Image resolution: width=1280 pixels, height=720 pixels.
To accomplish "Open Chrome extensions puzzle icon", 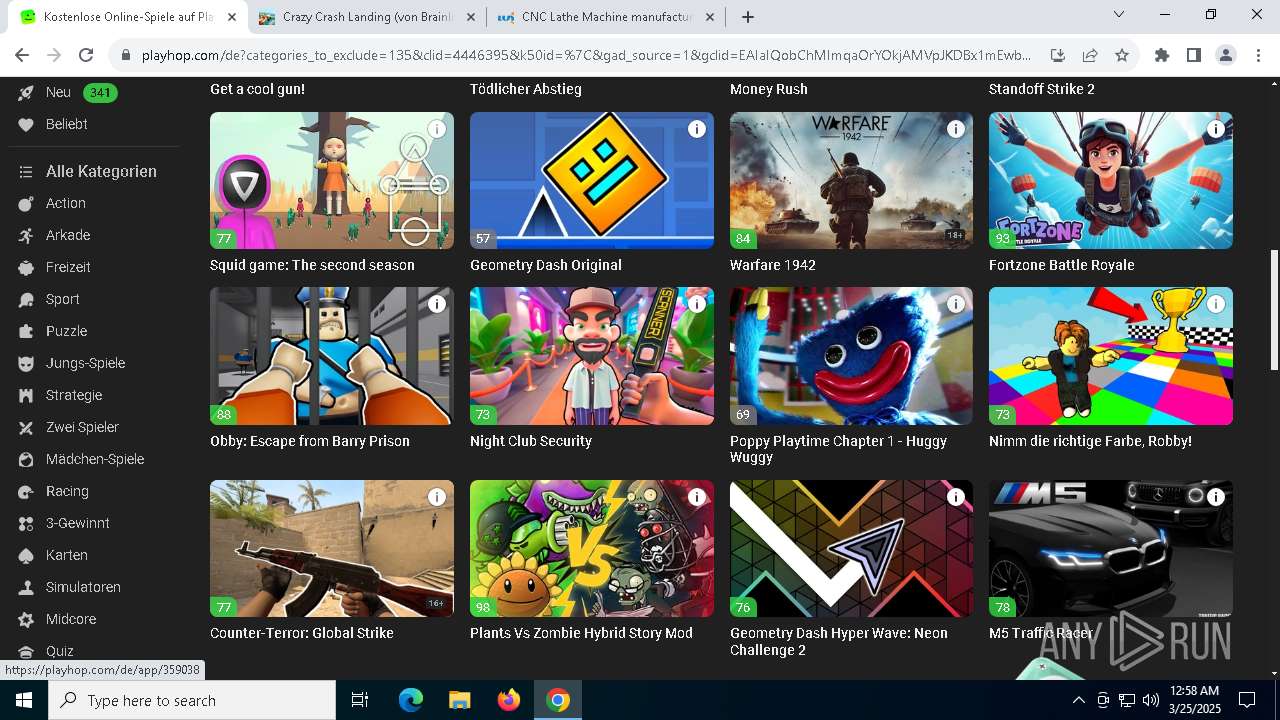I will tap(1162, 55).
